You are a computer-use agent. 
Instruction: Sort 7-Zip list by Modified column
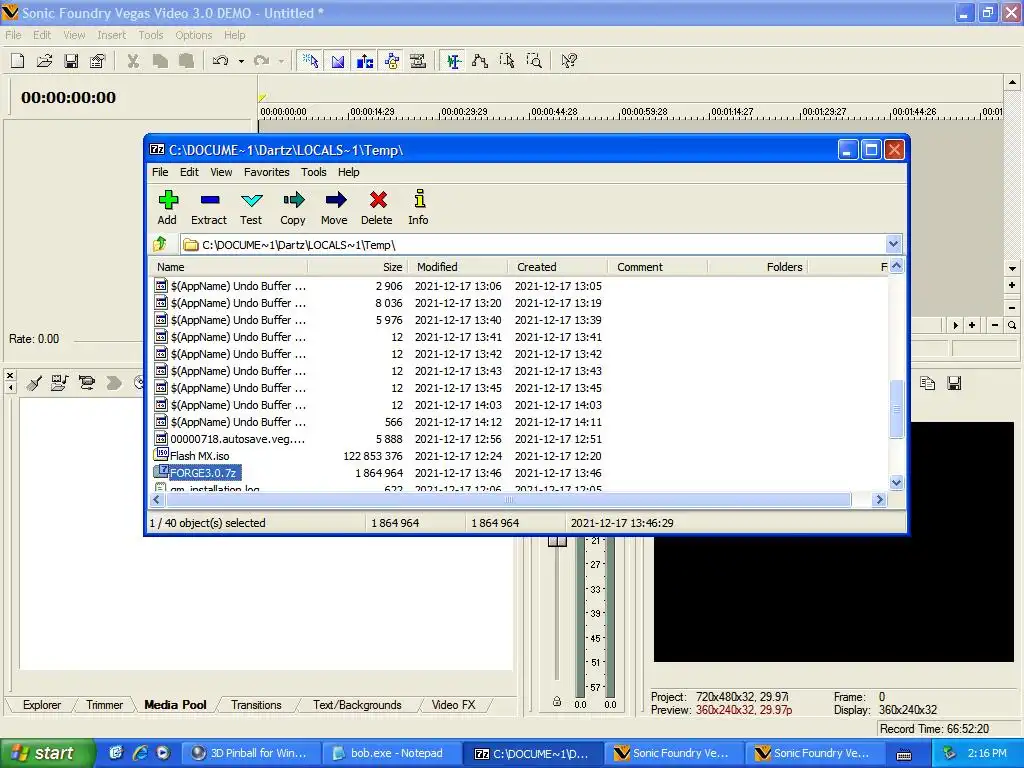(458, 267)
